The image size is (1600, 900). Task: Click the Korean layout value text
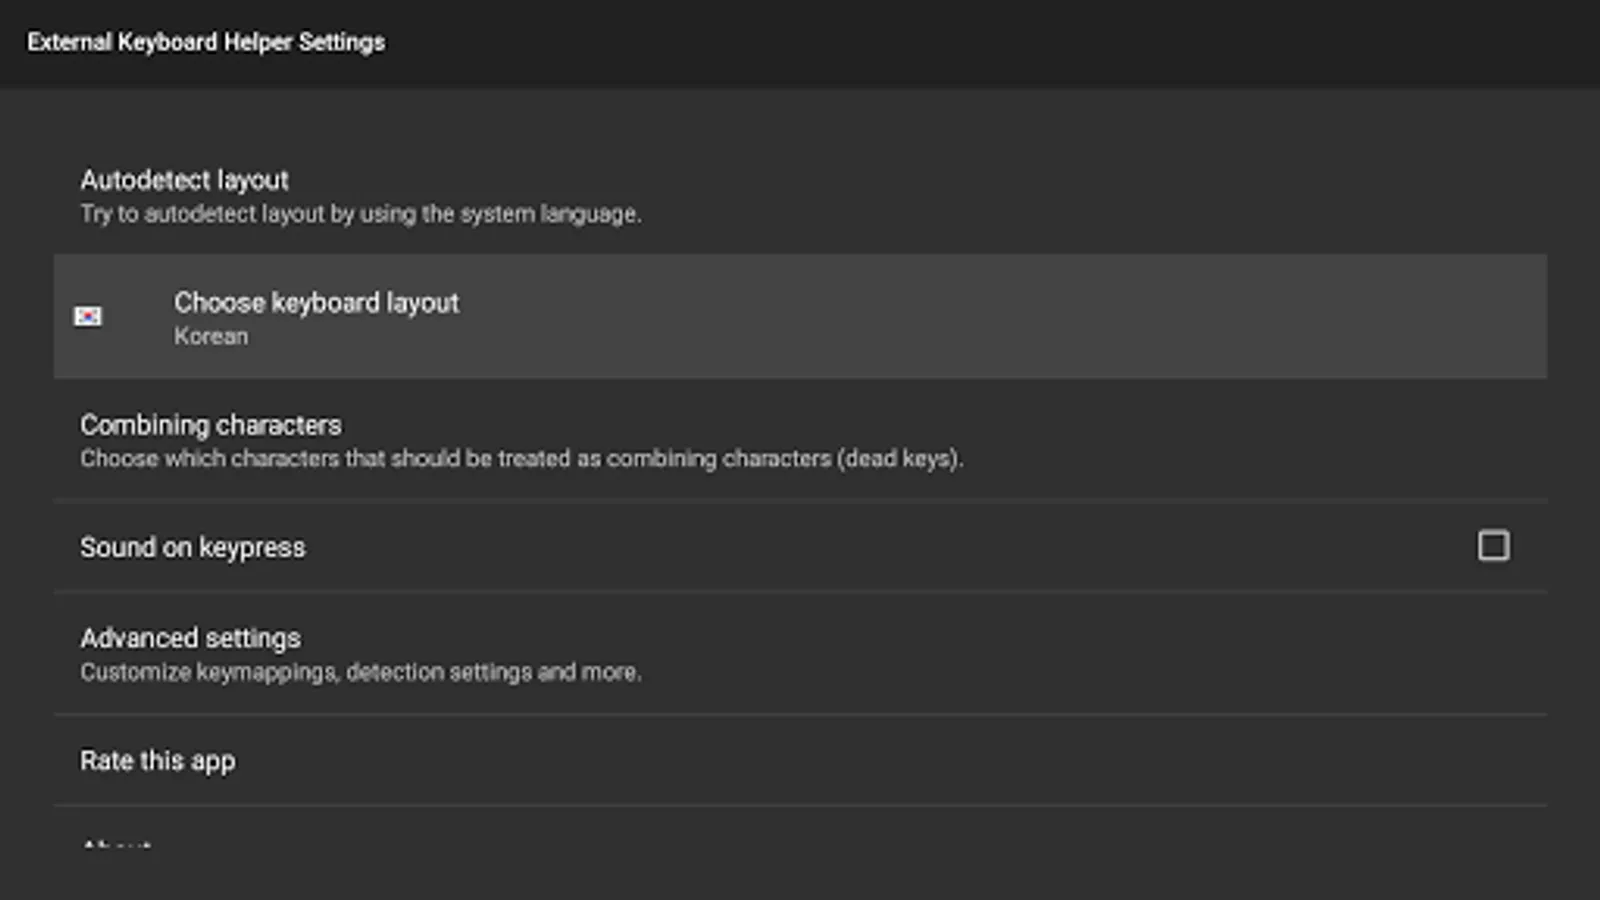pyautogui.click(x=210, y=336)
